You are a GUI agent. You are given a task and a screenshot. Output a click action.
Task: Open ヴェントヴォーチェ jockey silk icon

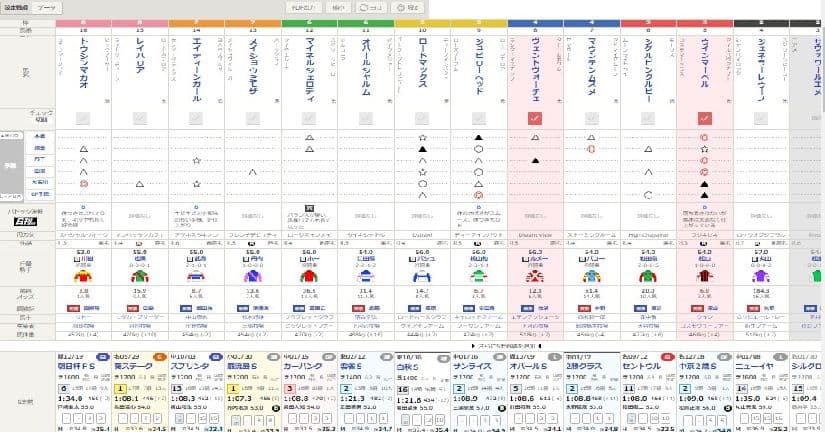(x=535, y=277)
